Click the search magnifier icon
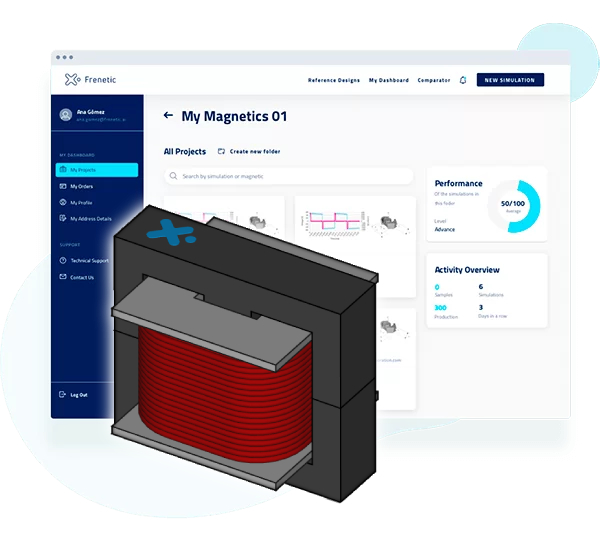 point(173,176)
